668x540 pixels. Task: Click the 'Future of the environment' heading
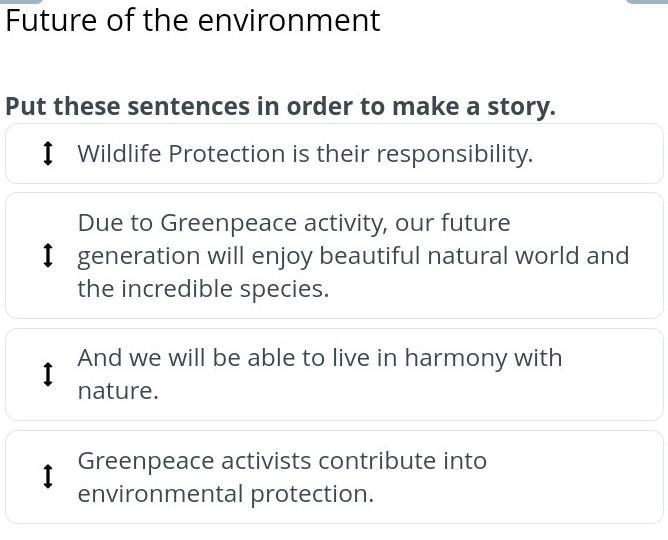(193, 21)
